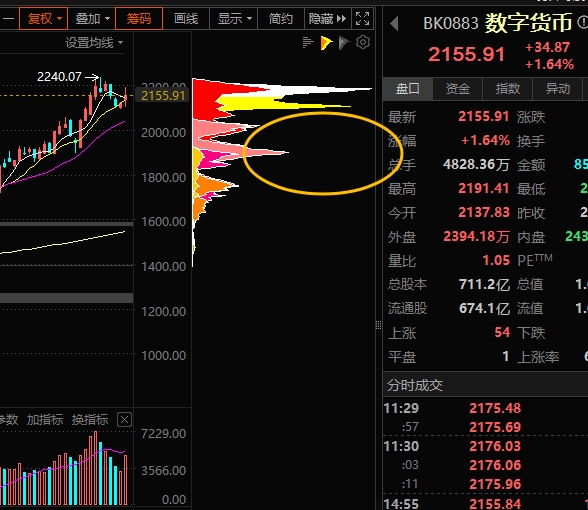The height and width of the screenshot is (510, 588).
Task: Click 换指标 to change indicator
Action: 90,420
